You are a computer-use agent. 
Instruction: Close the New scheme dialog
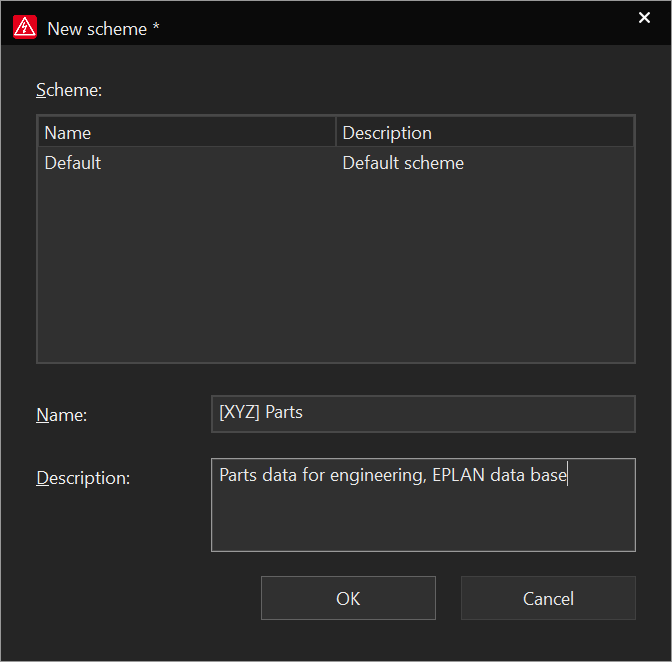644,18
